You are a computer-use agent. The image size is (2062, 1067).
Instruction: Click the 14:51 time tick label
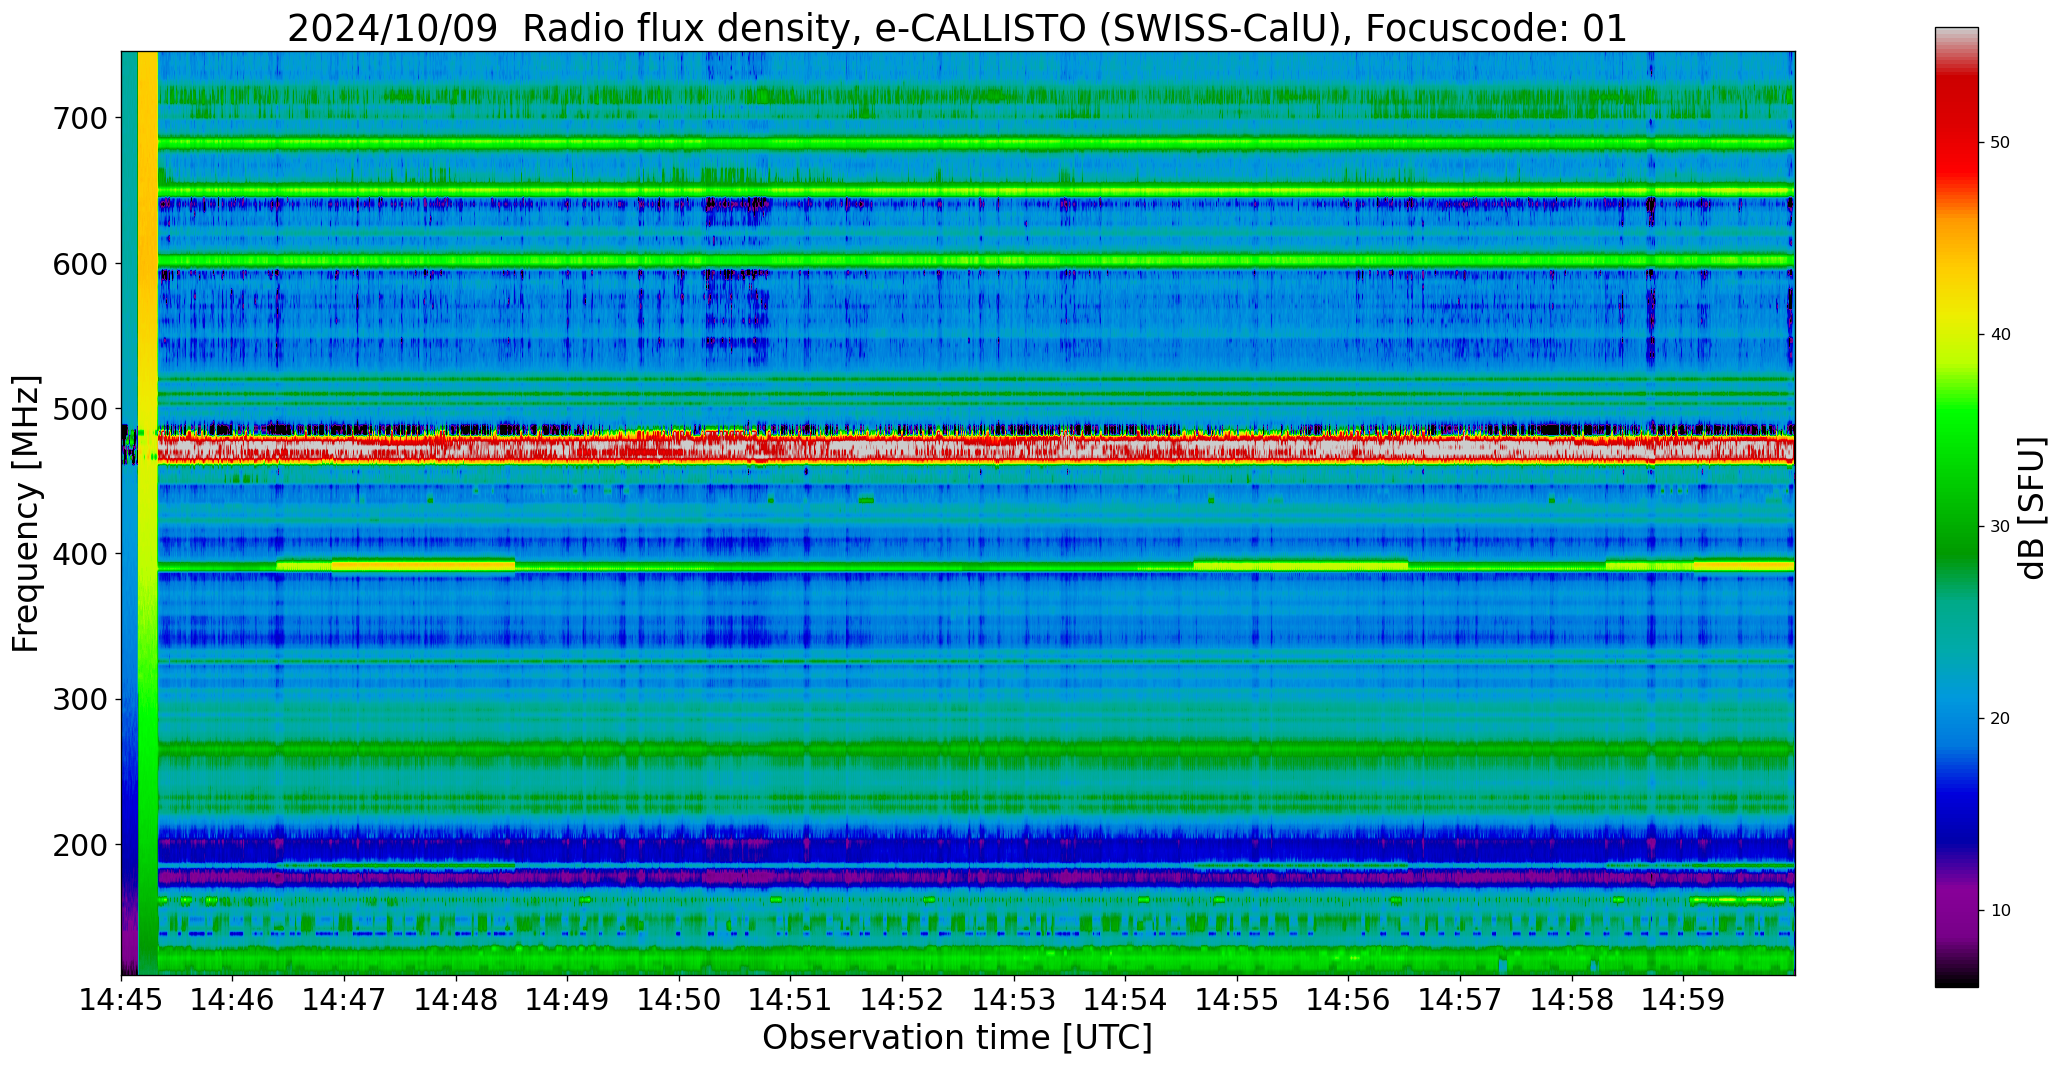pos(791,999)
